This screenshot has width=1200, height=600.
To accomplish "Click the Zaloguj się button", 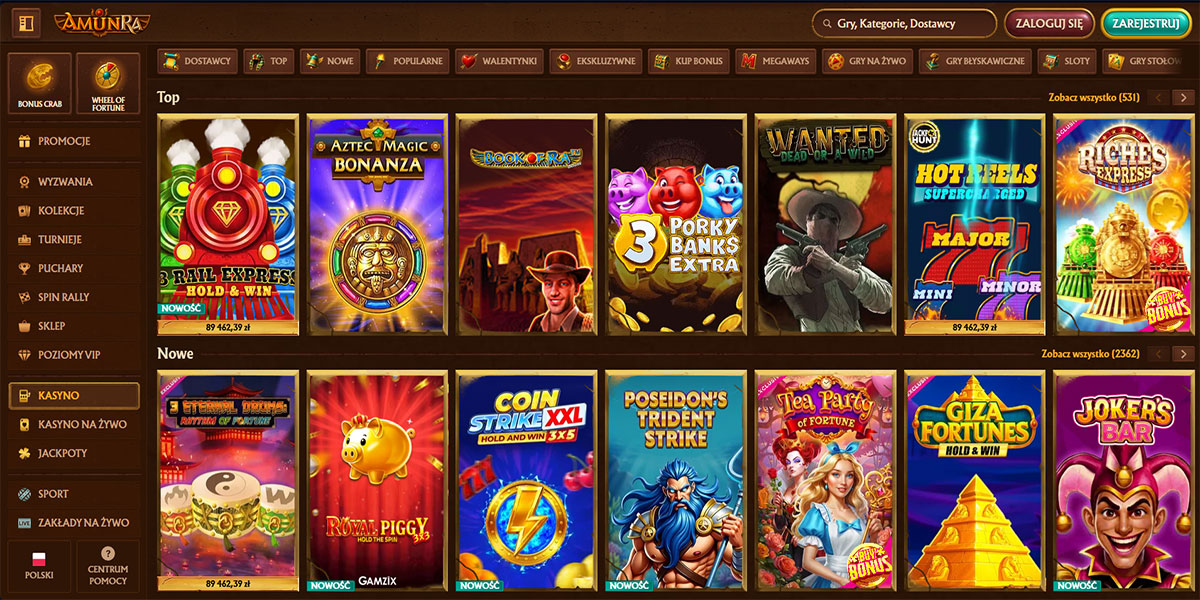I will click(x=1049, y=23).
